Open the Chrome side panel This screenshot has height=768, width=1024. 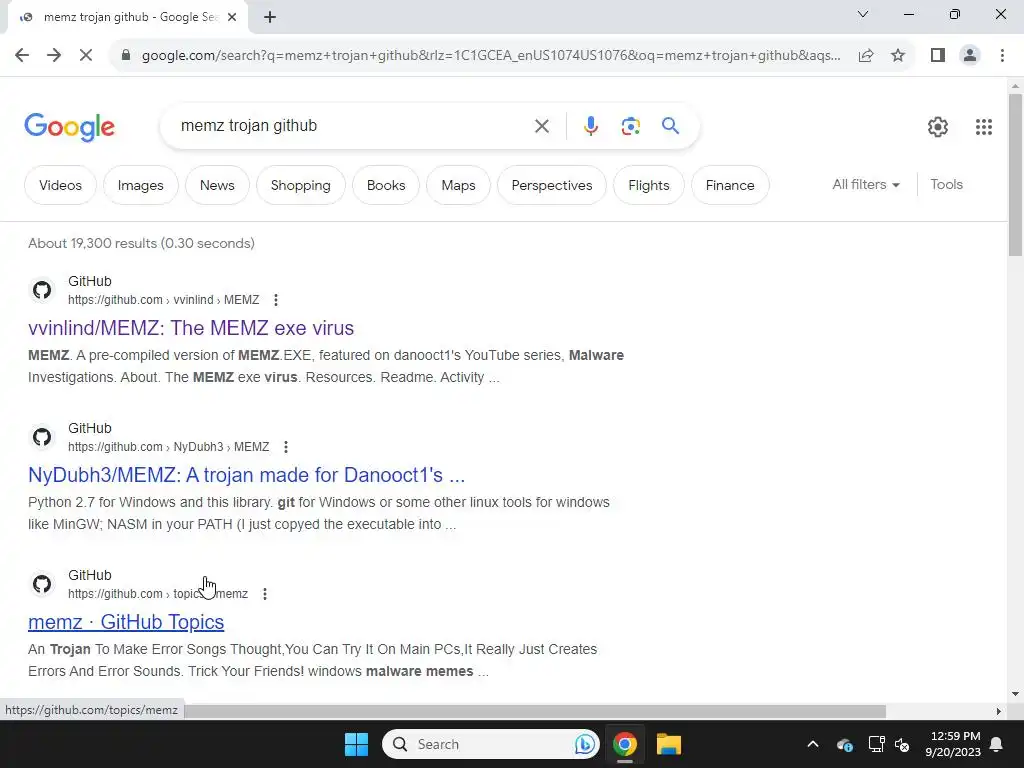(x=938, y=55)
